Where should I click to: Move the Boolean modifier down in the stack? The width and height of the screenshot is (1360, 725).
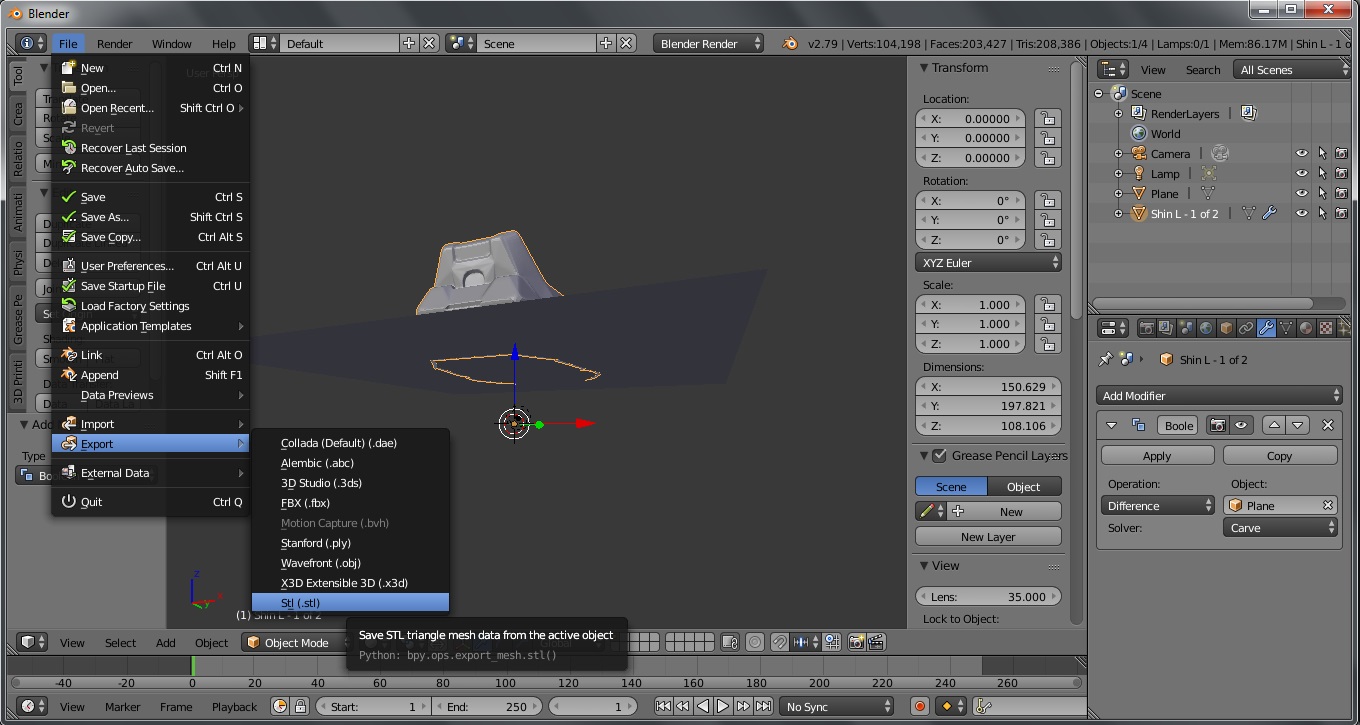[x=1298, y=425]
